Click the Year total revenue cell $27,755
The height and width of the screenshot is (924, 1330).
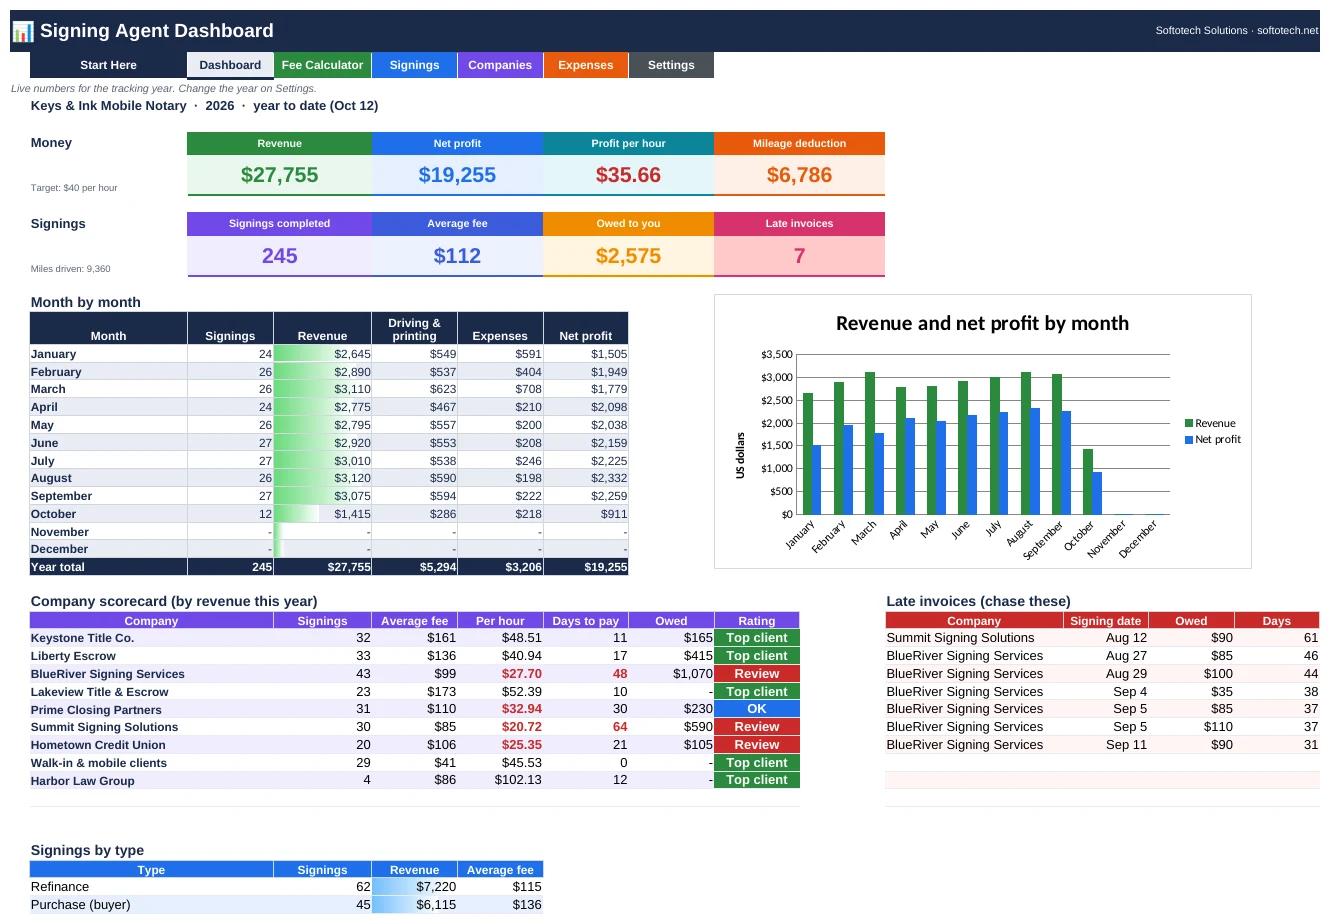point(322,567)
